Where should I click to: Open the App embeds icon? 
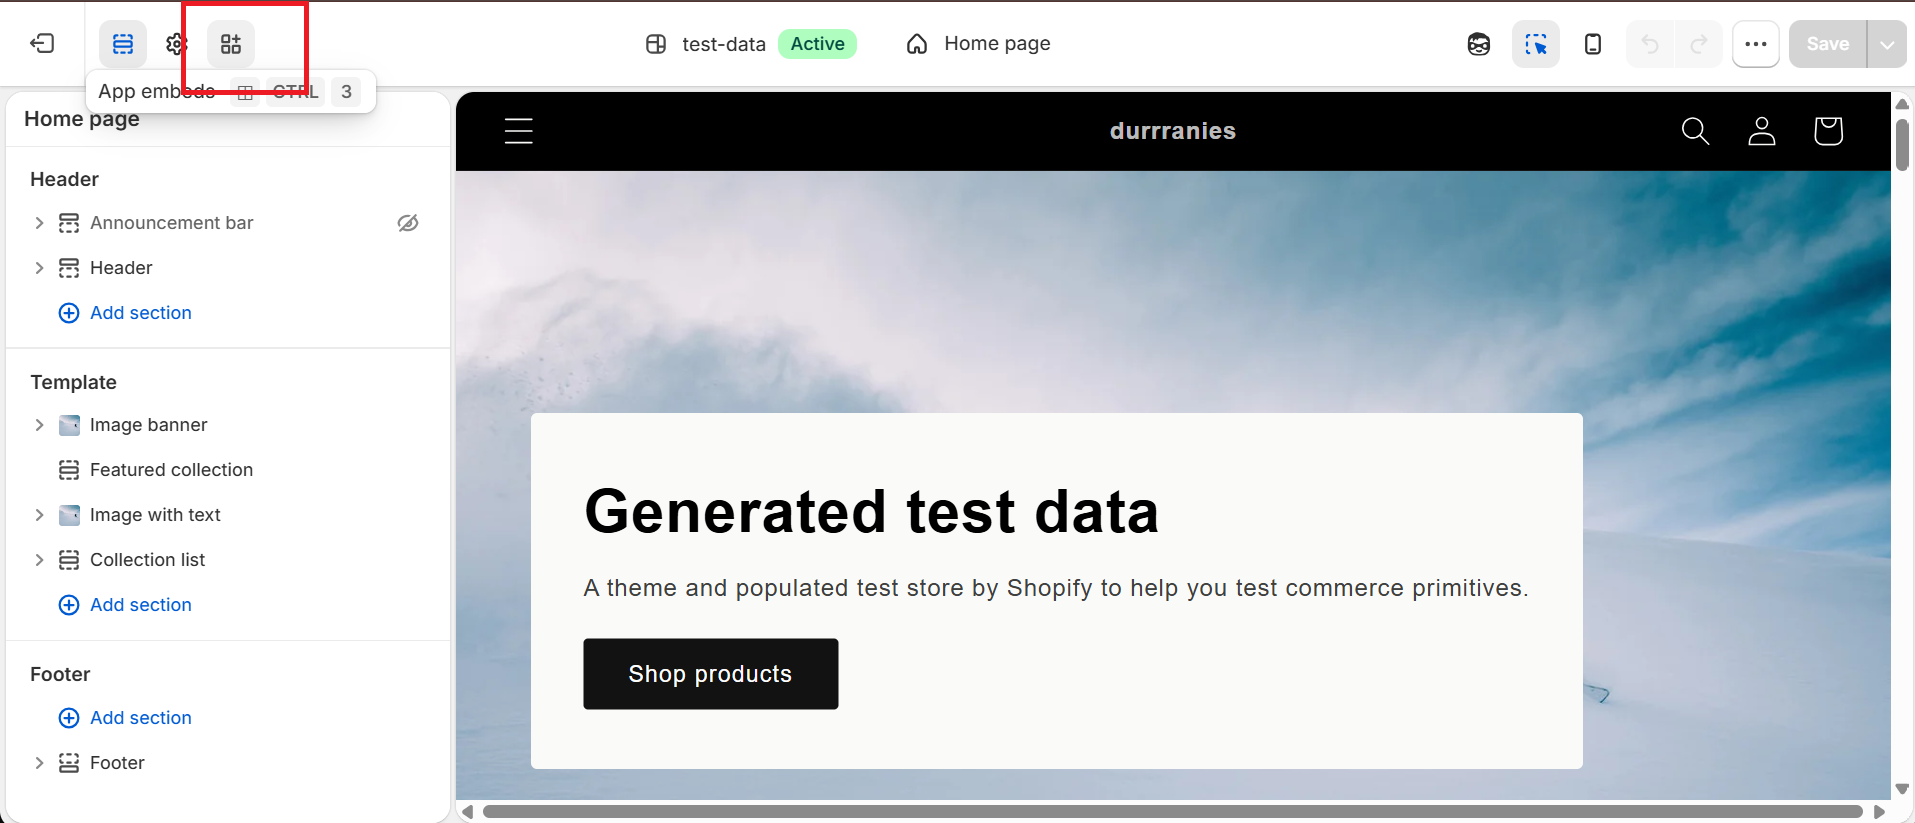pyautogui.click(x=231, y=44)
